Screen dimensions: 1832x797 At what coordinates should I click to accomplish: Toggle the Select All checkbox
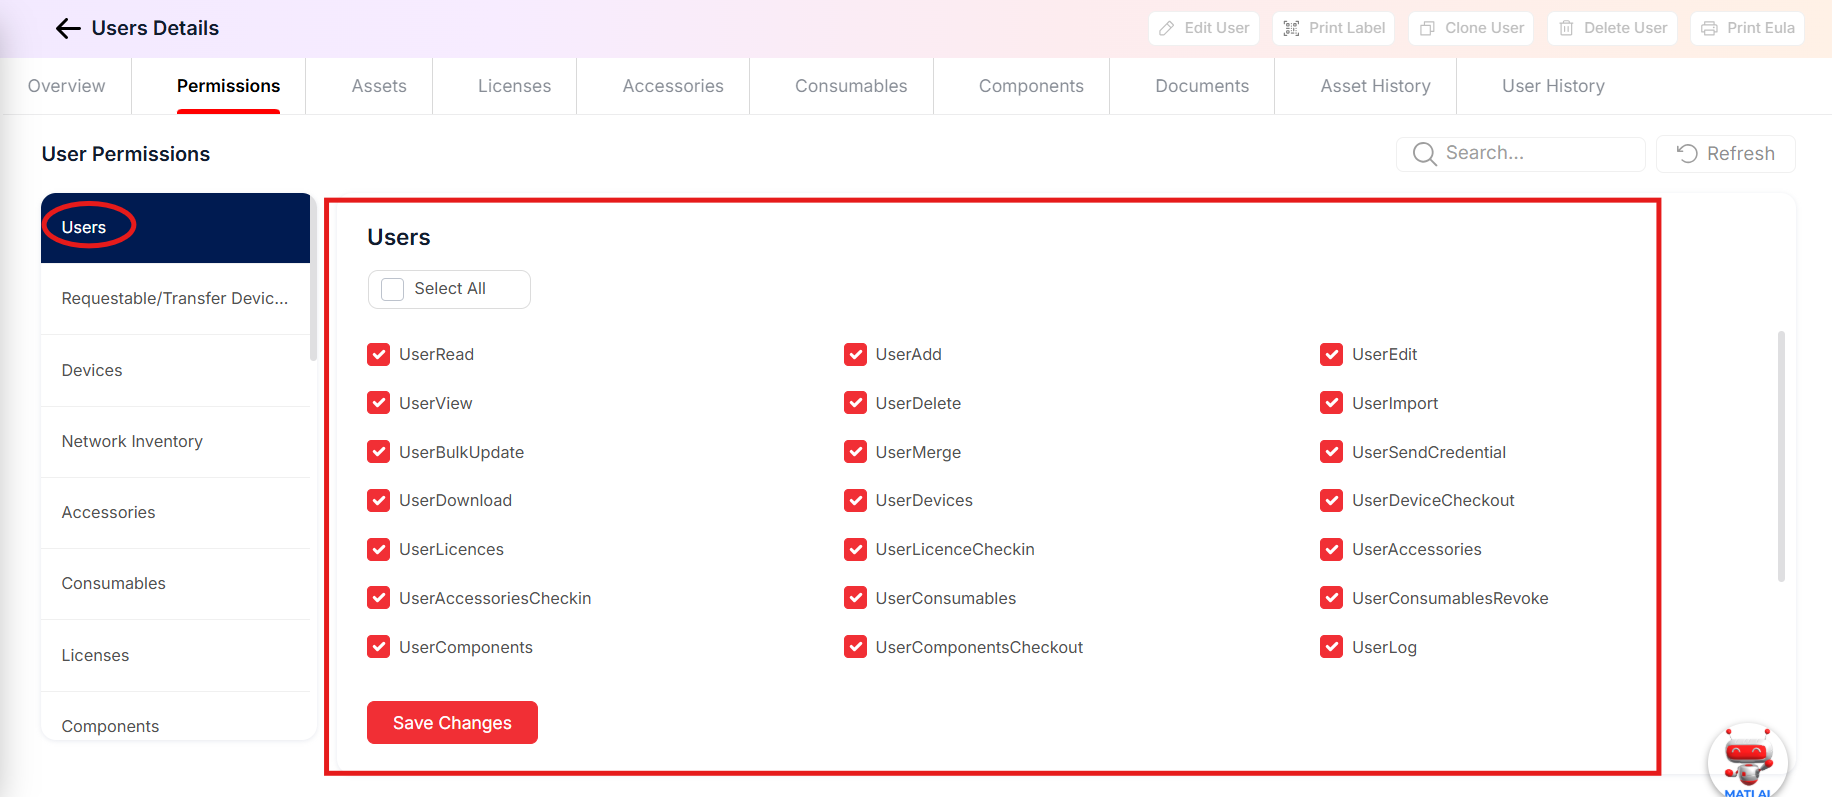click(393, 289)
